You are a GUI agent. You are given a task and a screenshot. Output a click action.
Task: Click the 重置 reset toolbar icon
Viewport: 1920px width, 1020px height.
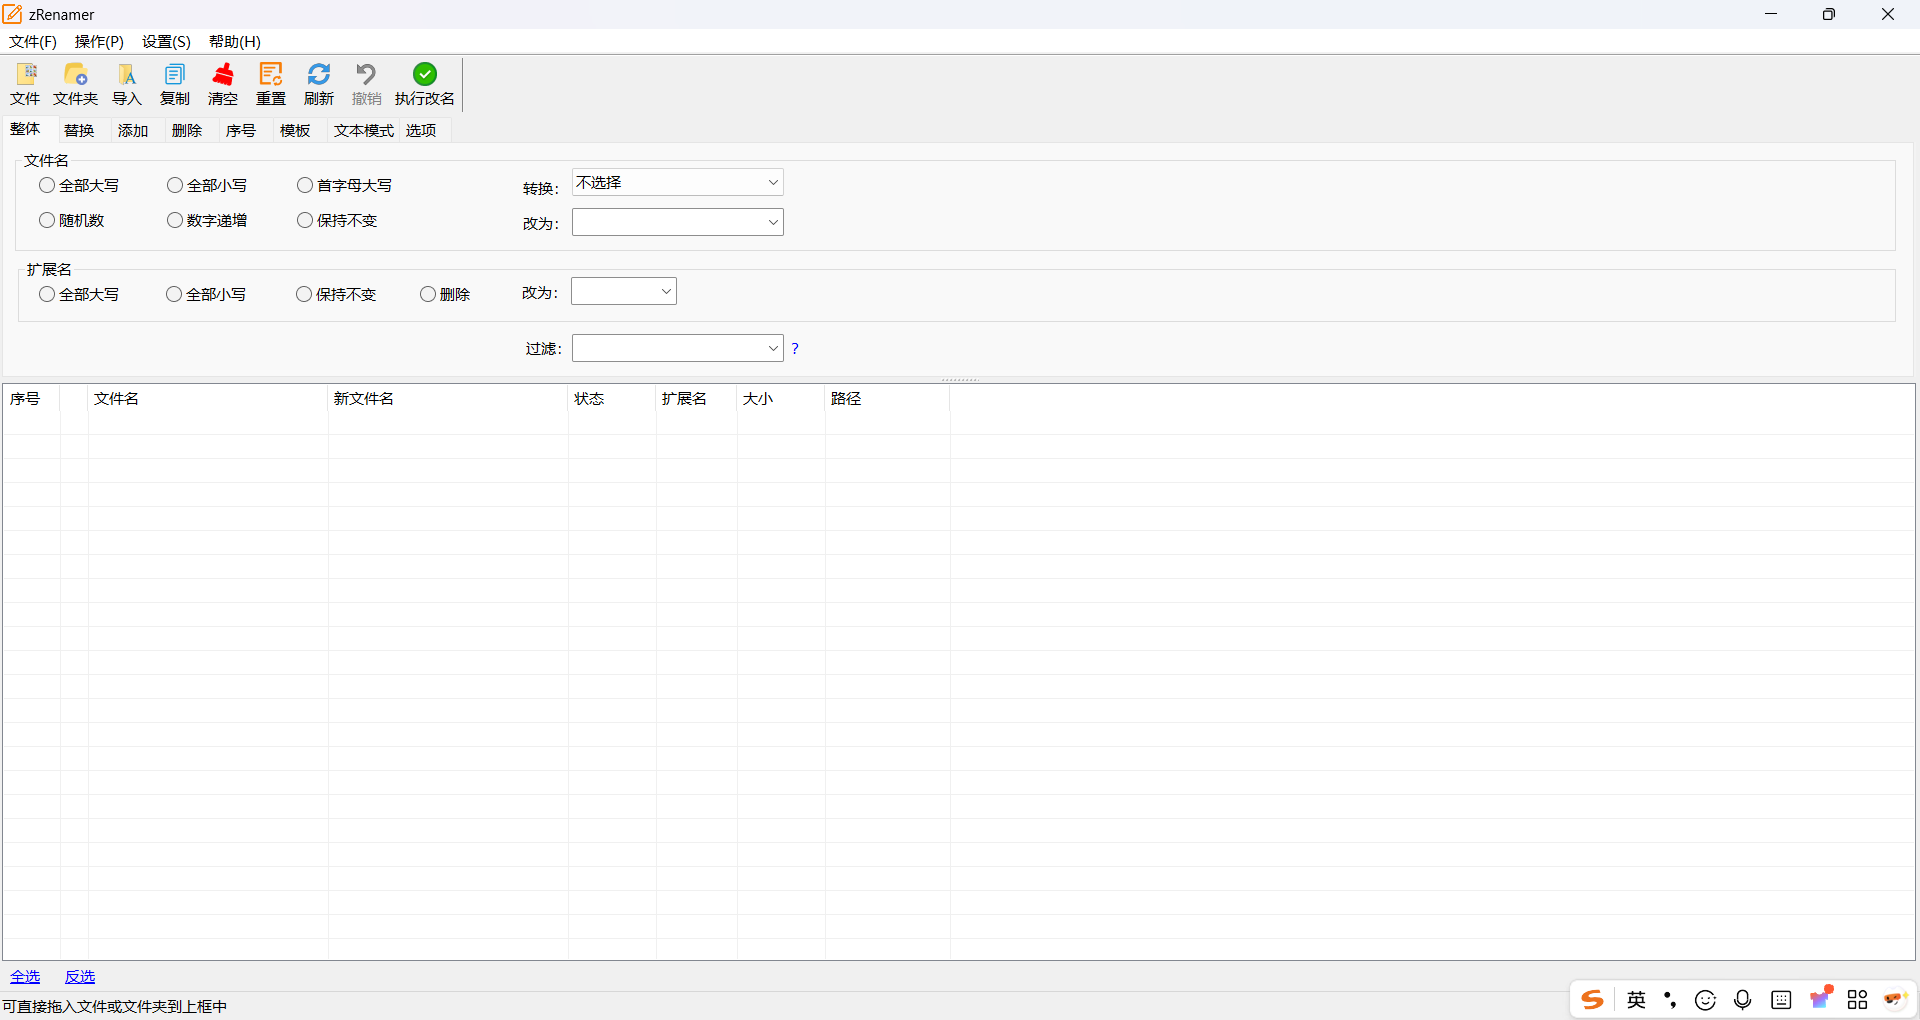[271, 75]
